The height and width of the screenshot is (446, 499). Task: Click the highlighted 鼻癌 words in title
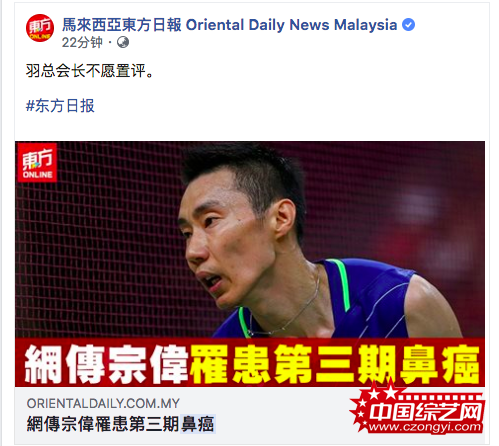[x=198, y=424]
